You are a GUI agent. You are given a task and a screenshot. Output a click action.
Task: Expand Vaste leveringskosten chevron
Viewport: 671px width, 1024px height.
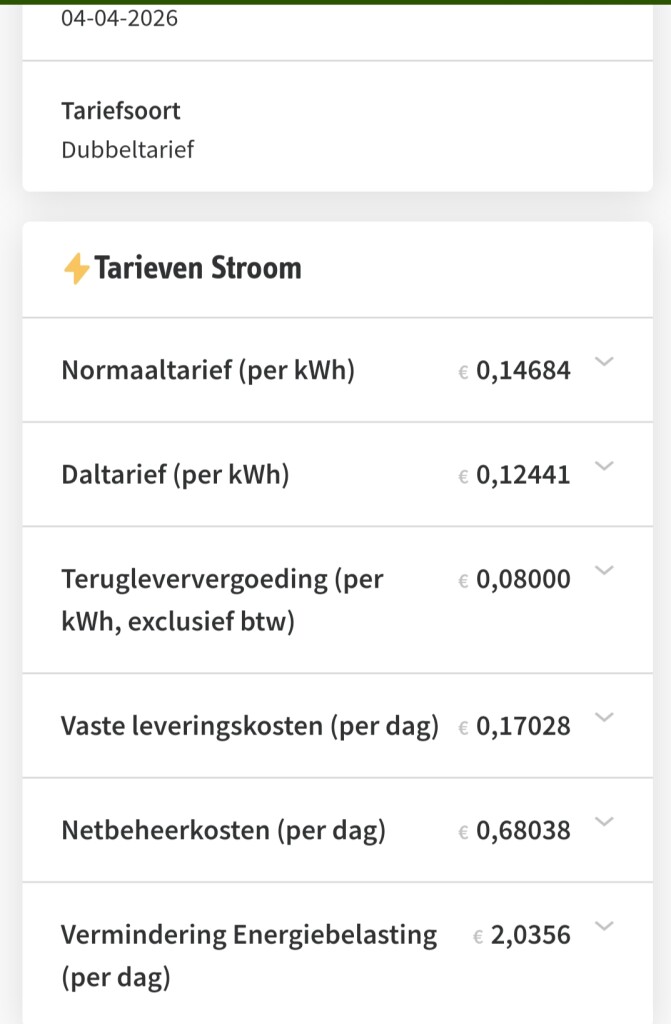[x=603, y=717]
